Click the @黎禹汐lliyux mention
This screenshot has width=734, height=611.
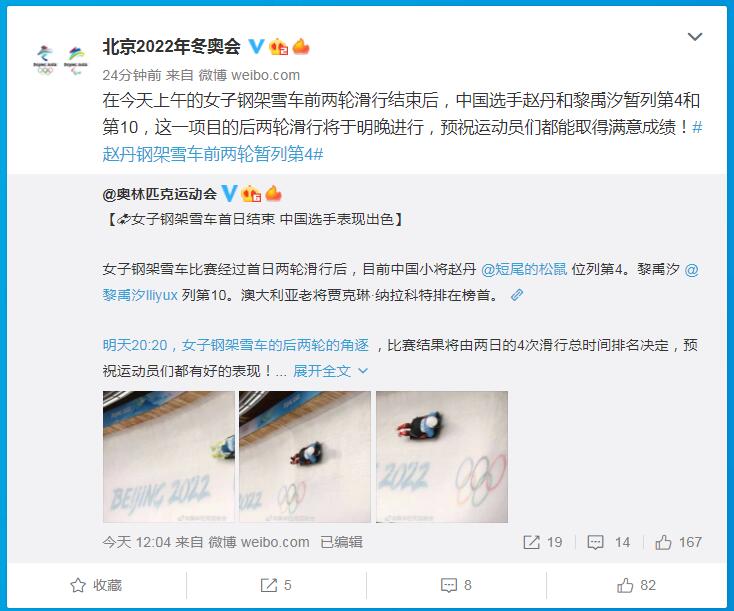pos(400,282)
